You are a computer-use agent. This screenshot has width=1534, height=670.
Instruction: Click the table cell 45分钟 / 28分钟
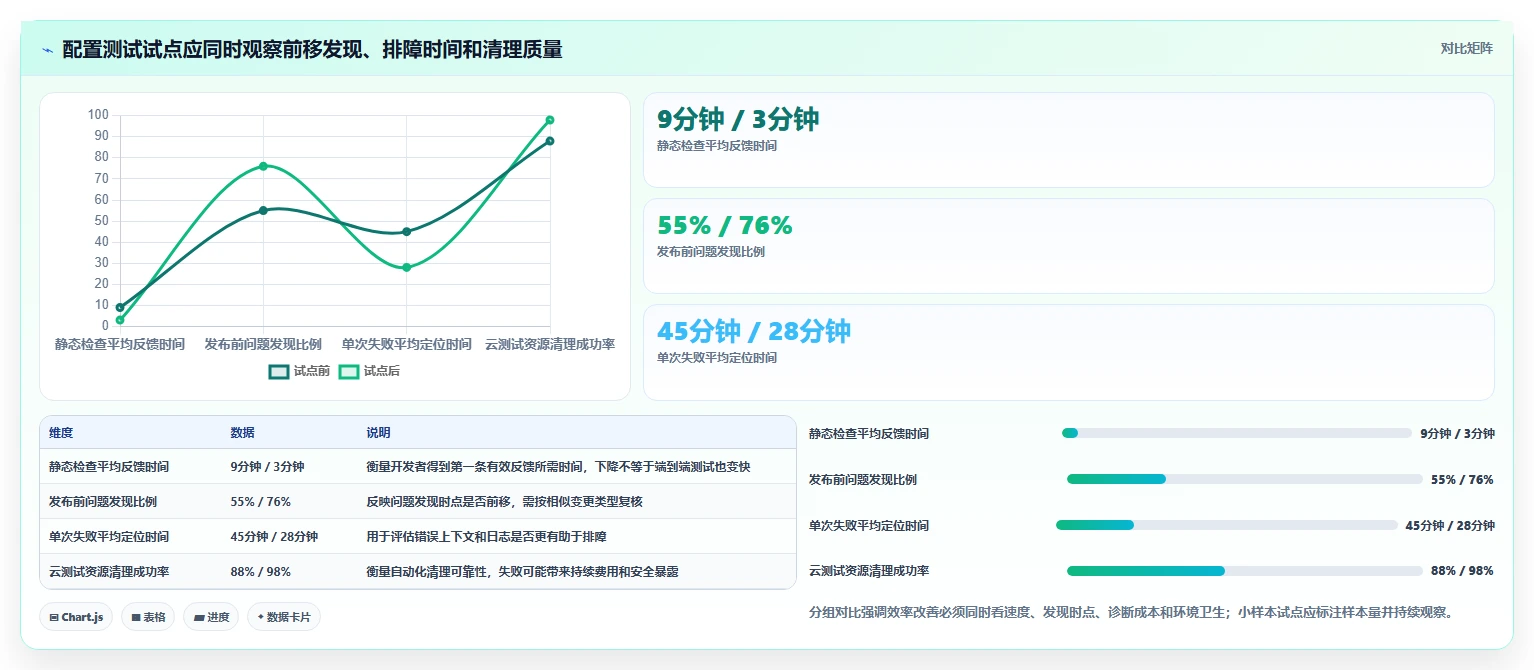coord(274,537)
